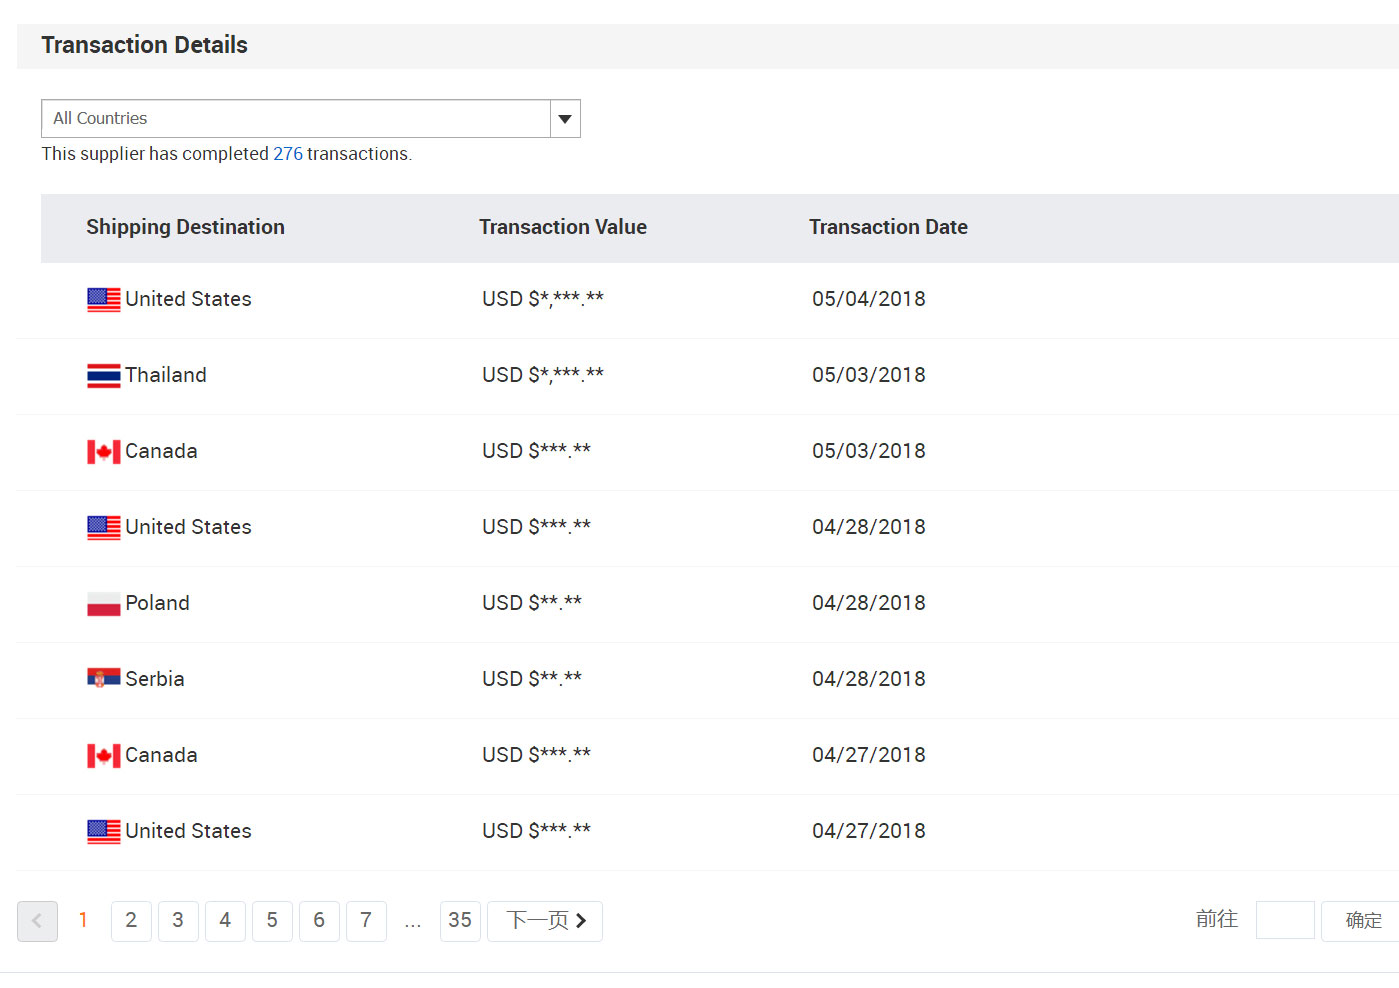Screen dimensions: 1399x988
Task: Click the next page 下一页 button
Action: [x=545, y=921]
